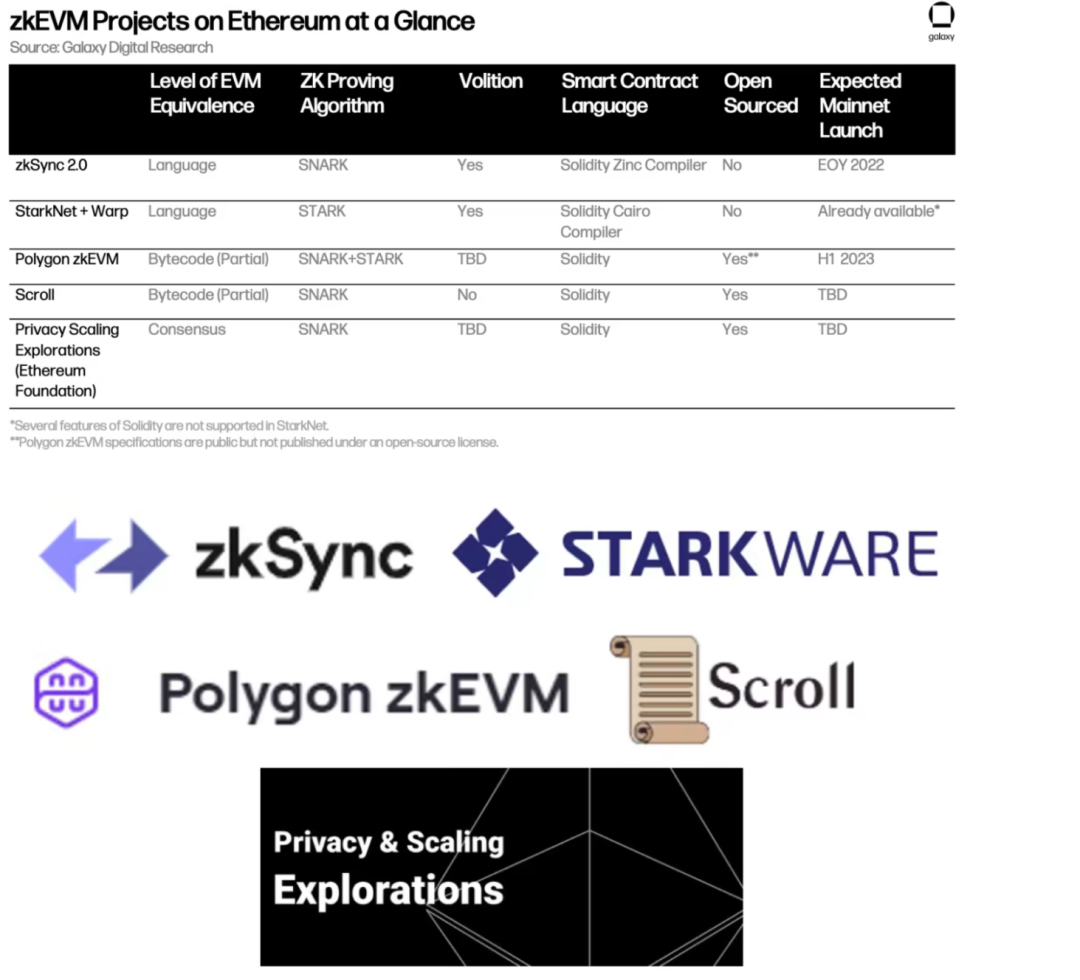The width and height of the screenshot is (1080, 980).
Task: Click the StarkWare diamond logo icon
Action: (x=495, y=553)
